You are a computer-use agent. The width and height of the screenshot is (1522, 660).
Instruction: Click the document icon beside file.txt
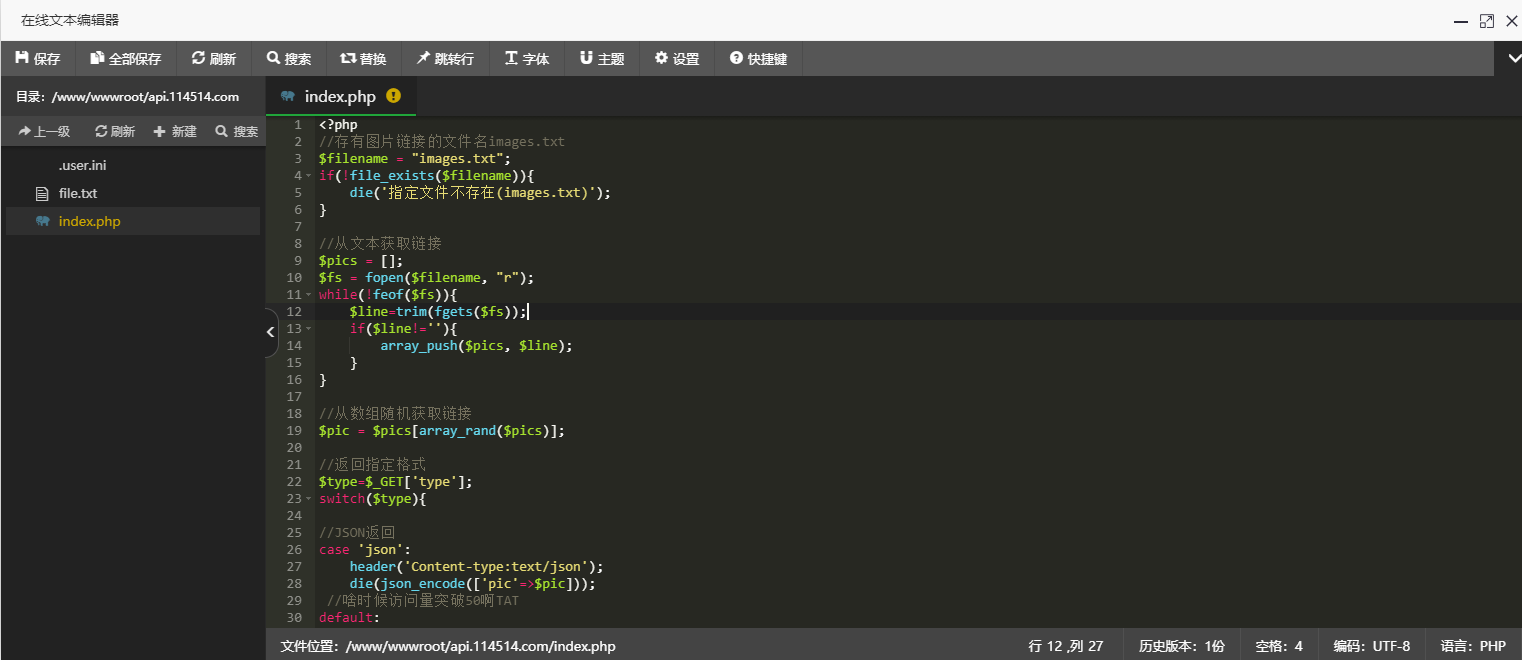(x=41, y=193)
